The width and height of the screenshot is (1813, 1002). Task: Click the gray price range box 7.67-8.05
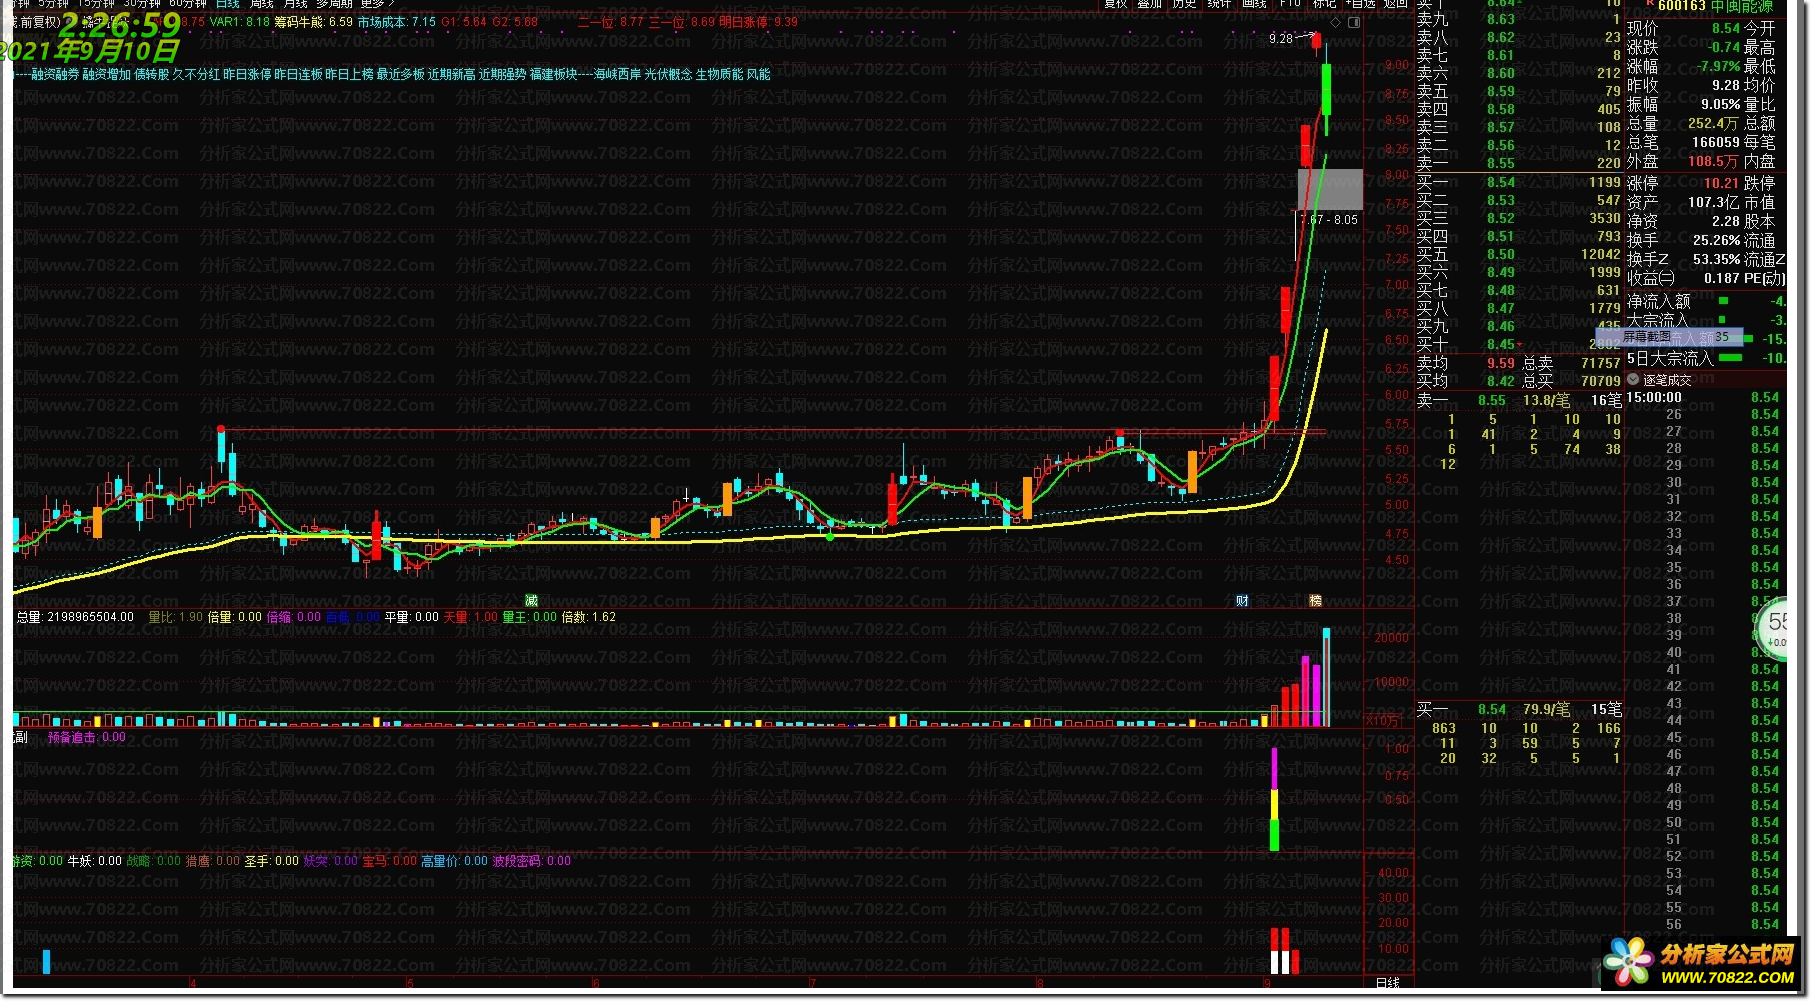[1330, 189]
